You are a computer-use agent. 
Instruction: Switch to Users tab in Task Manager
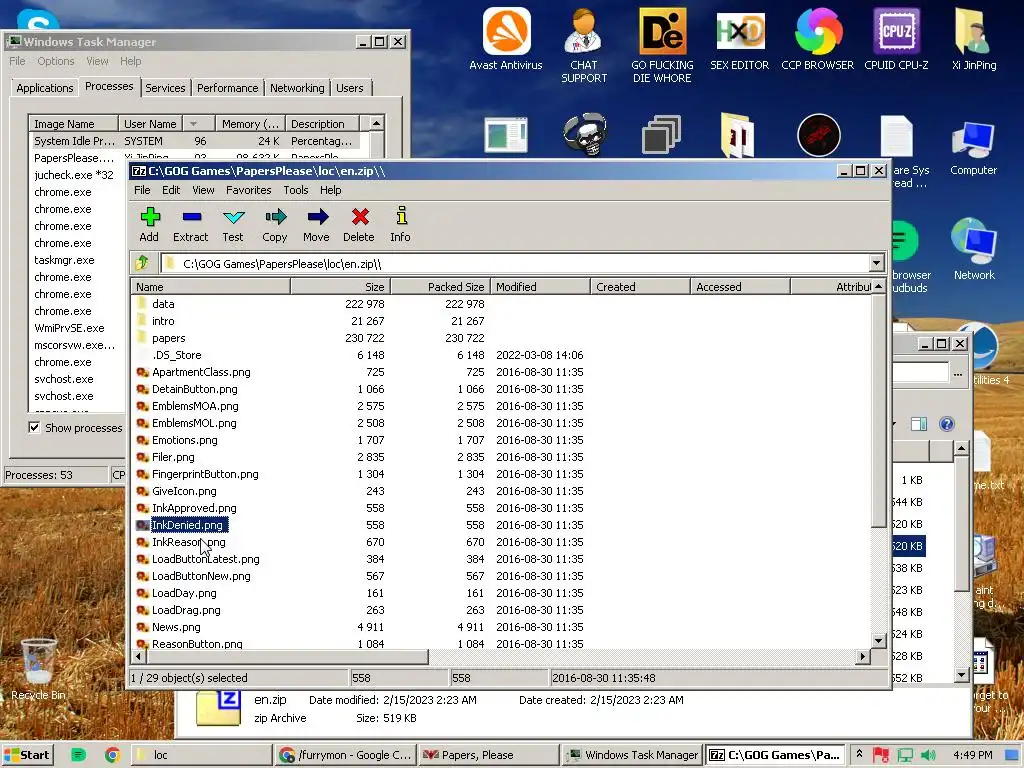(350, 88)
